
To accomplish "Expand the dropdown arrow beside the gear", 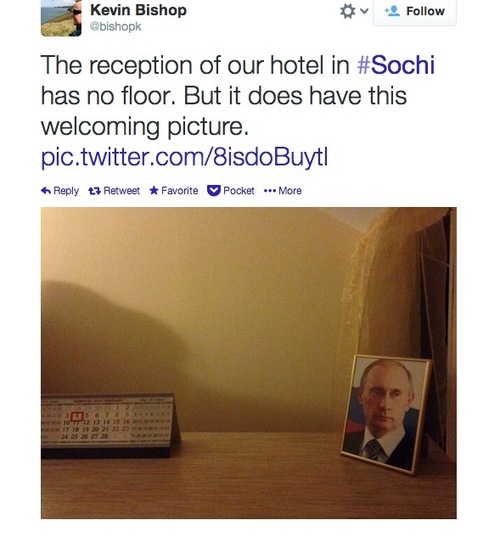I will 364,11.
